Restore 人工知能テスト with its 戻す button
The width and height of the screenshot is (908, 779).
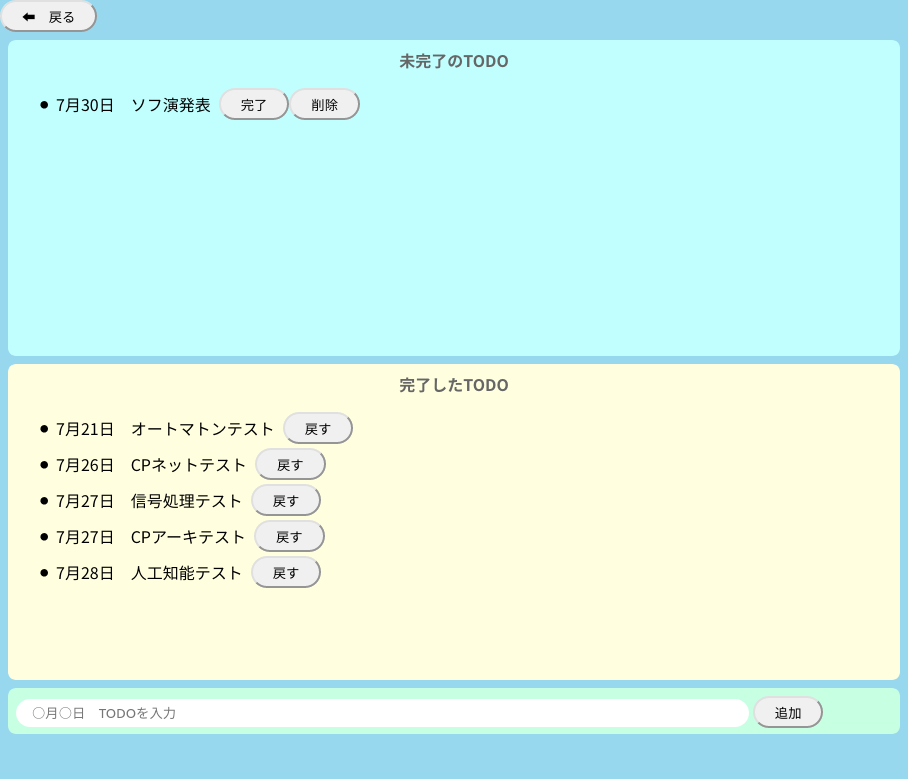tap(285, 572)
